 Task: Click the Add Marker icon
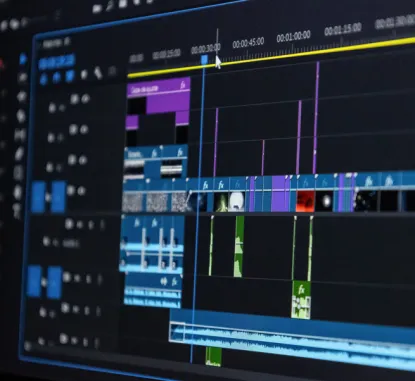coord(84,74)
